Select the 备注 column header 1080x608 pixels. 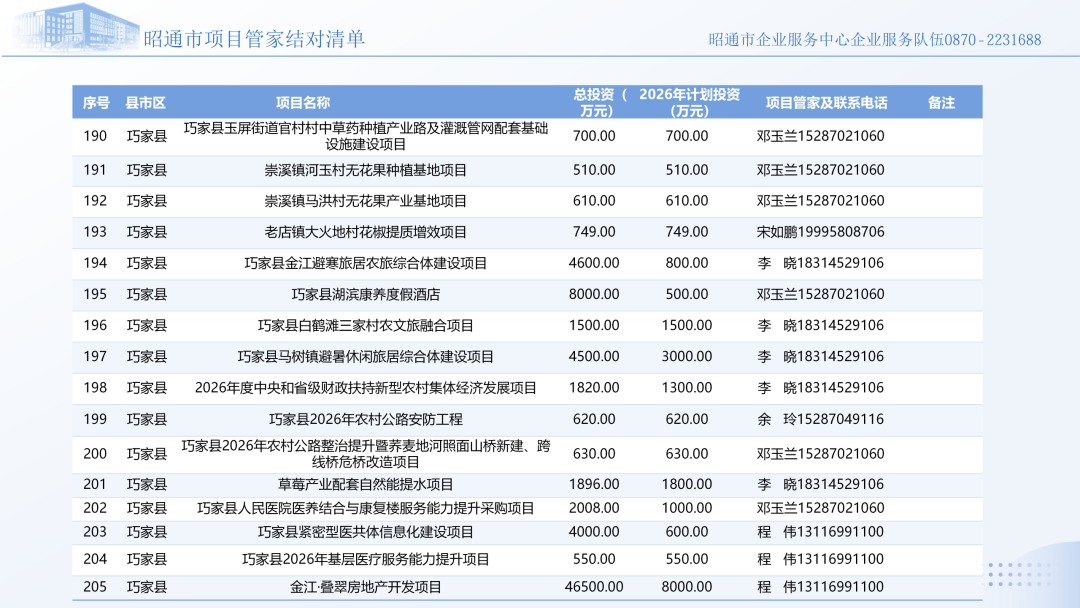(941, 103)
